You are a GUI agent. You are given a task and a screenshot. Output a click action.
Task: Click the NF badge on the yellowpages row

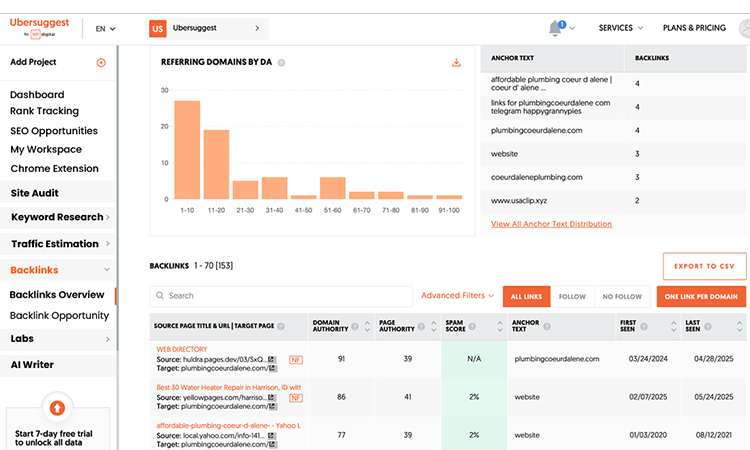296,398
